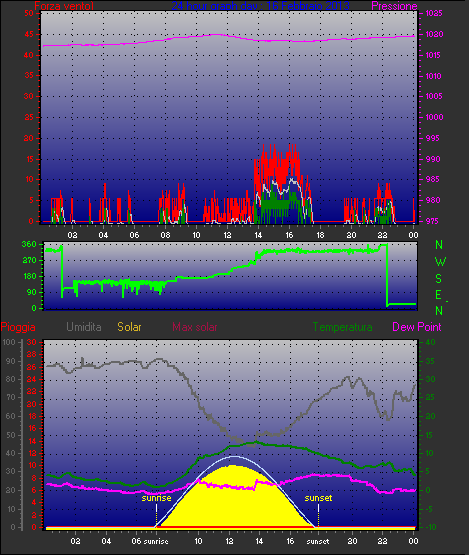Click the green E compass letter
Image resolution: width=469 pixels, height=555 pixels.
coord(439,295)
